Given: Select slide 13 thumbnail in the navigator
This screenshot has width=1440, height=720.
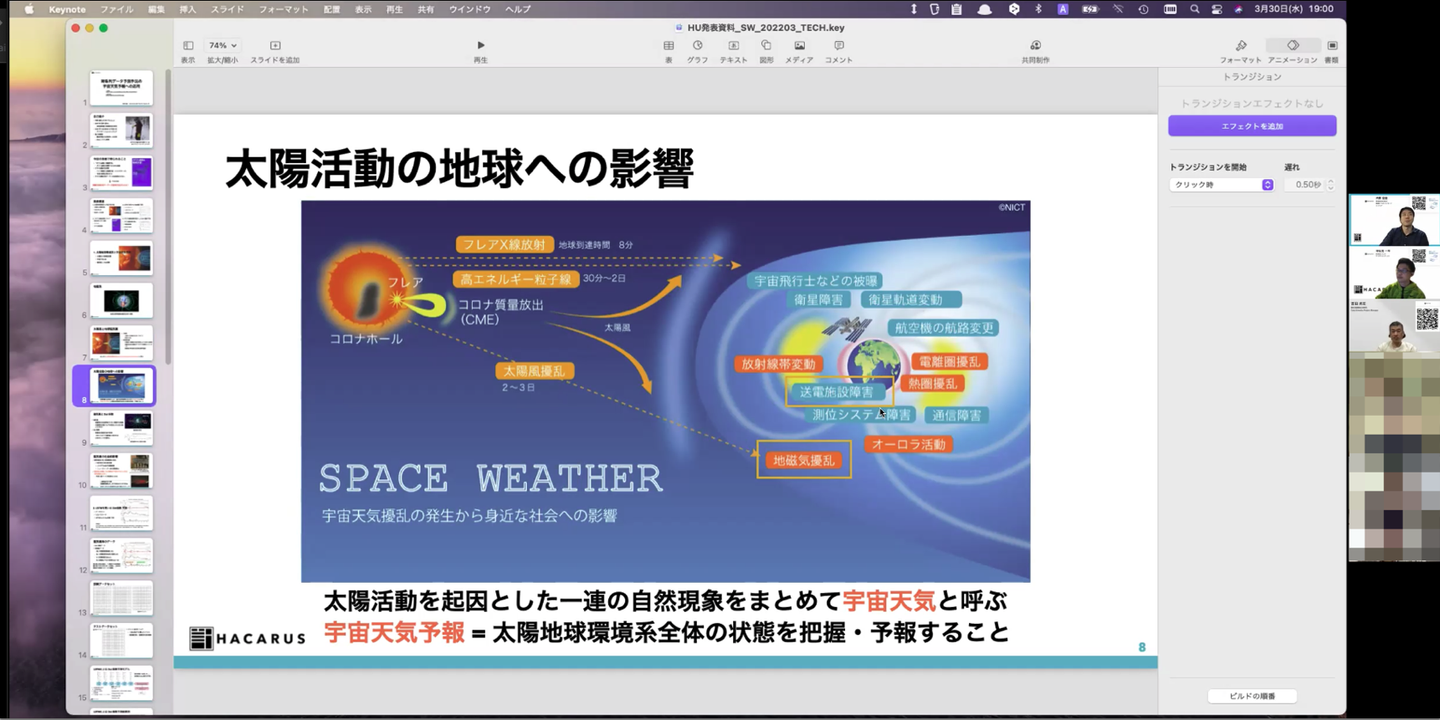Looking at the screenshot, I should (121, 598).
